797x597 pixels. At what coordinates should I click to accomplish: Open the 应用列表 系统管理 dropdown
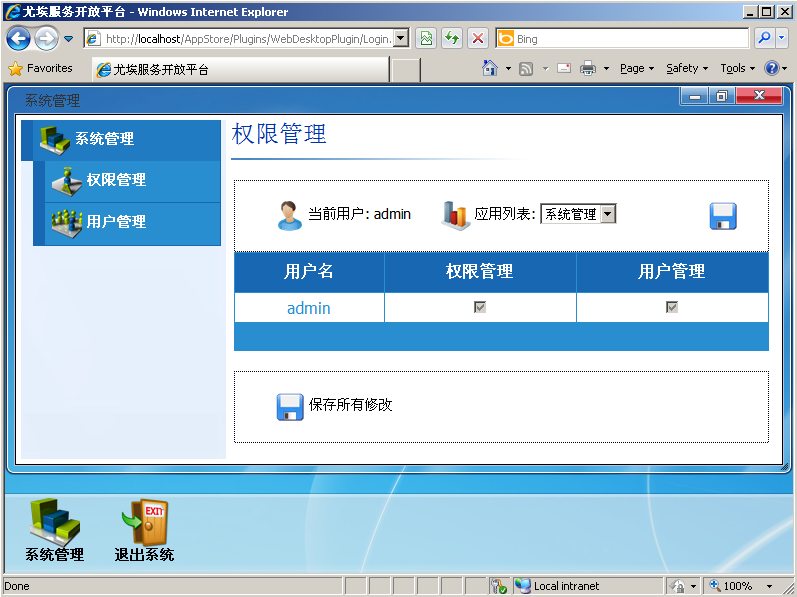pyautogui.click(x=578, y=214)
